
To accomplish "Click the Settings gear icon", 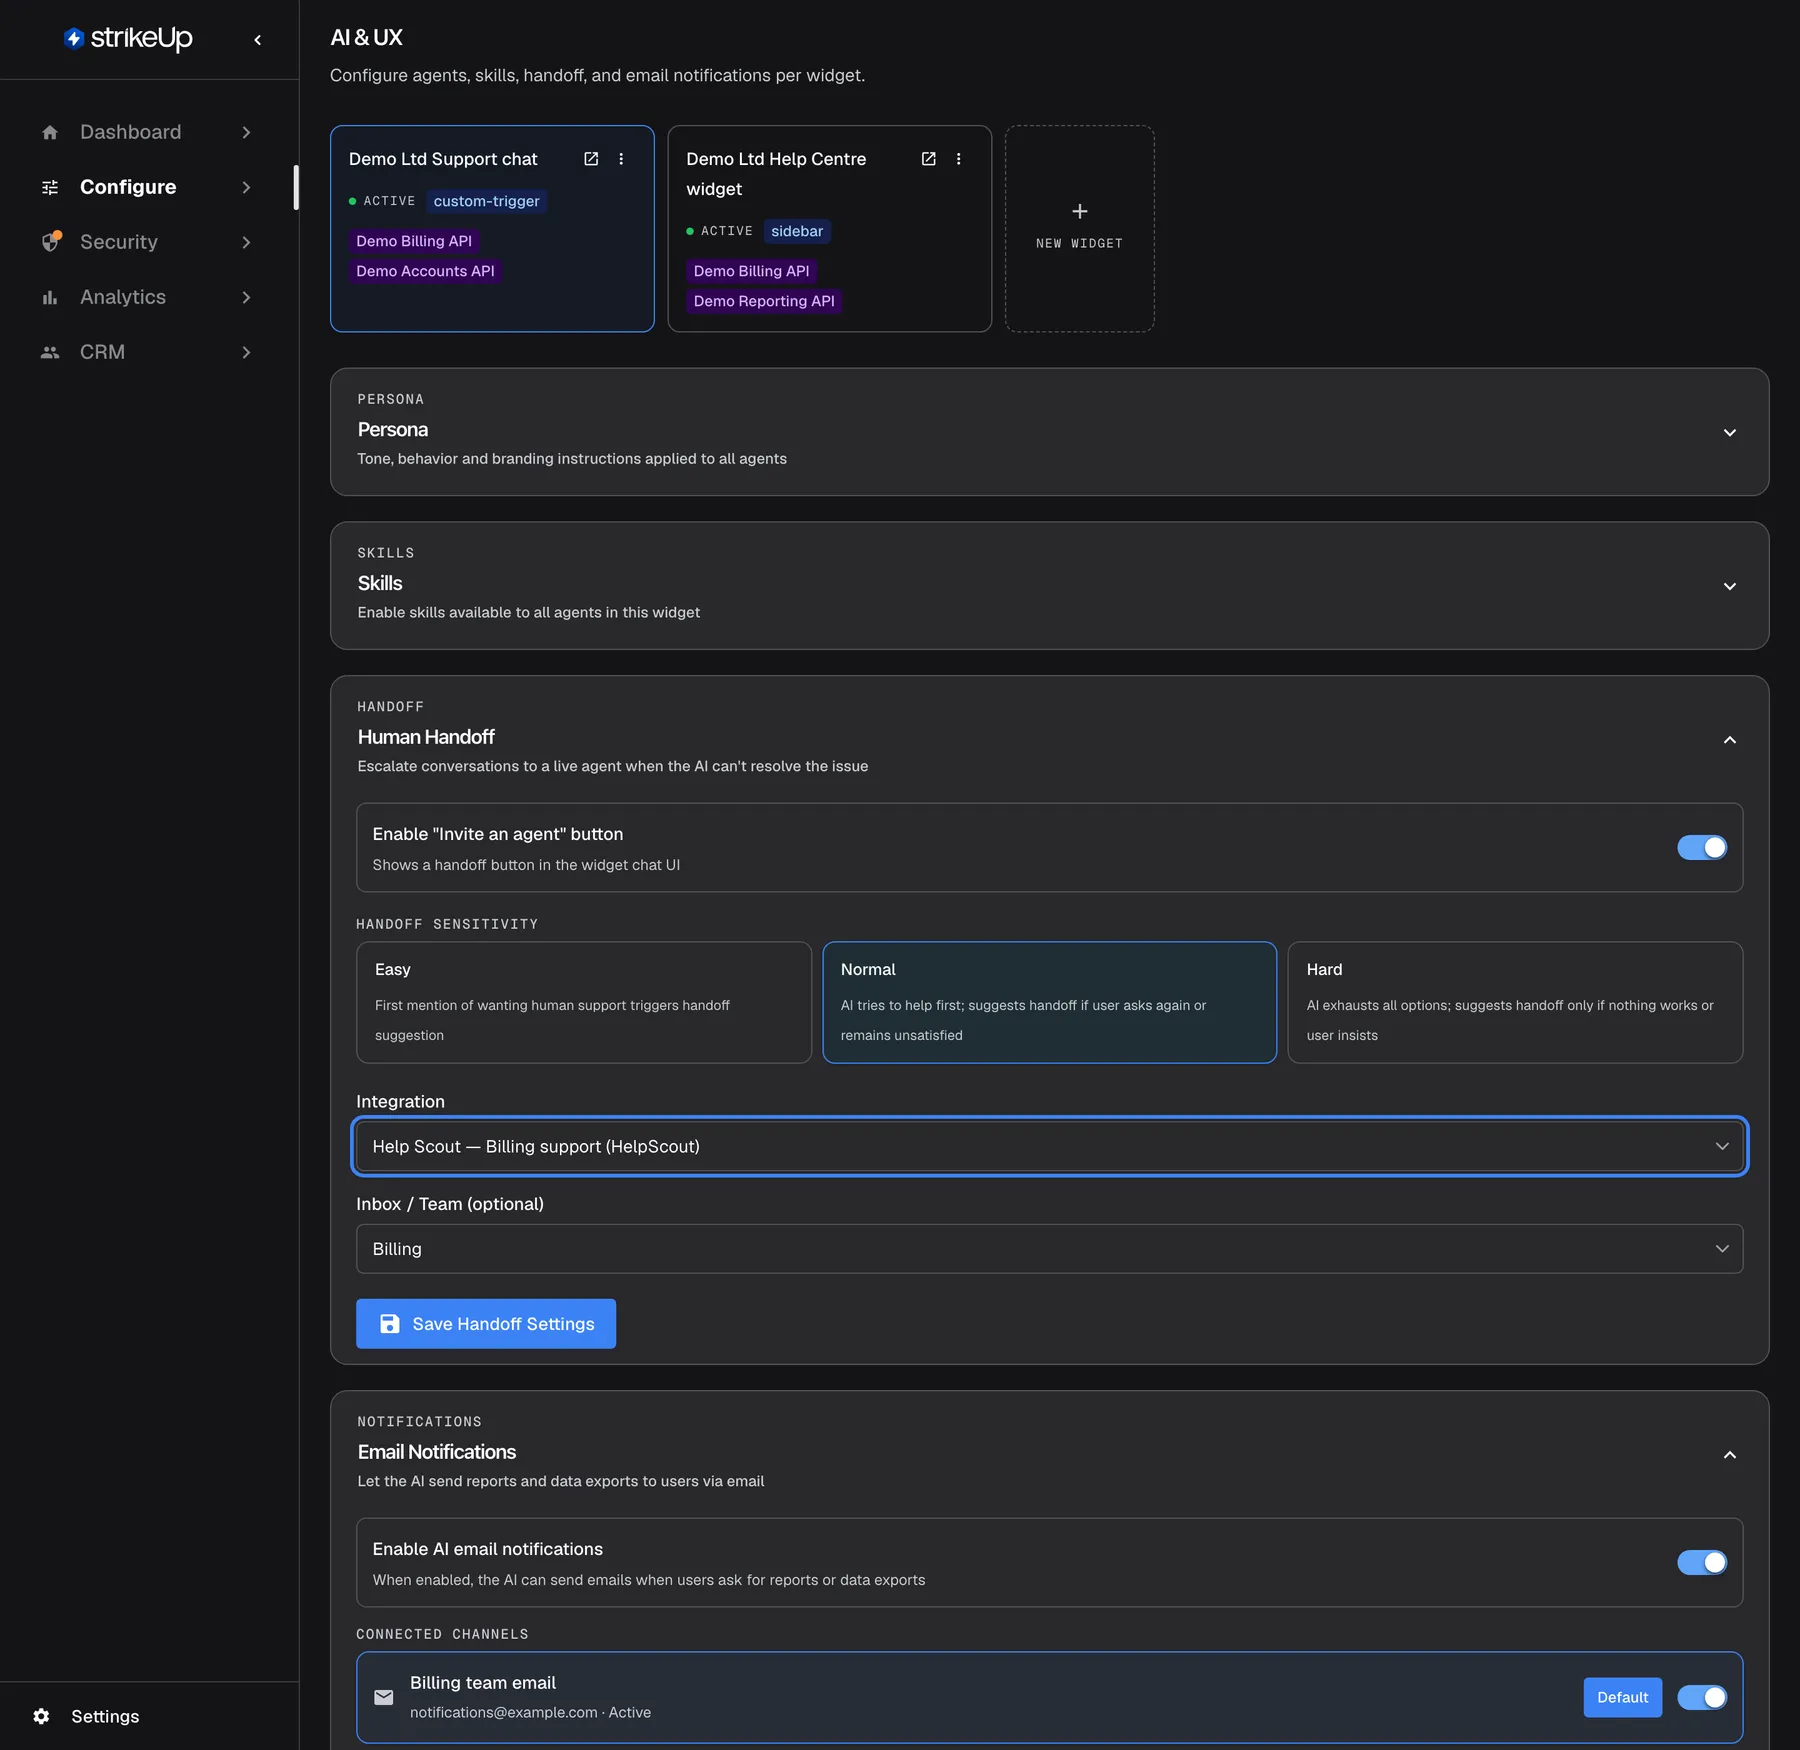I will coord(41,1716).
